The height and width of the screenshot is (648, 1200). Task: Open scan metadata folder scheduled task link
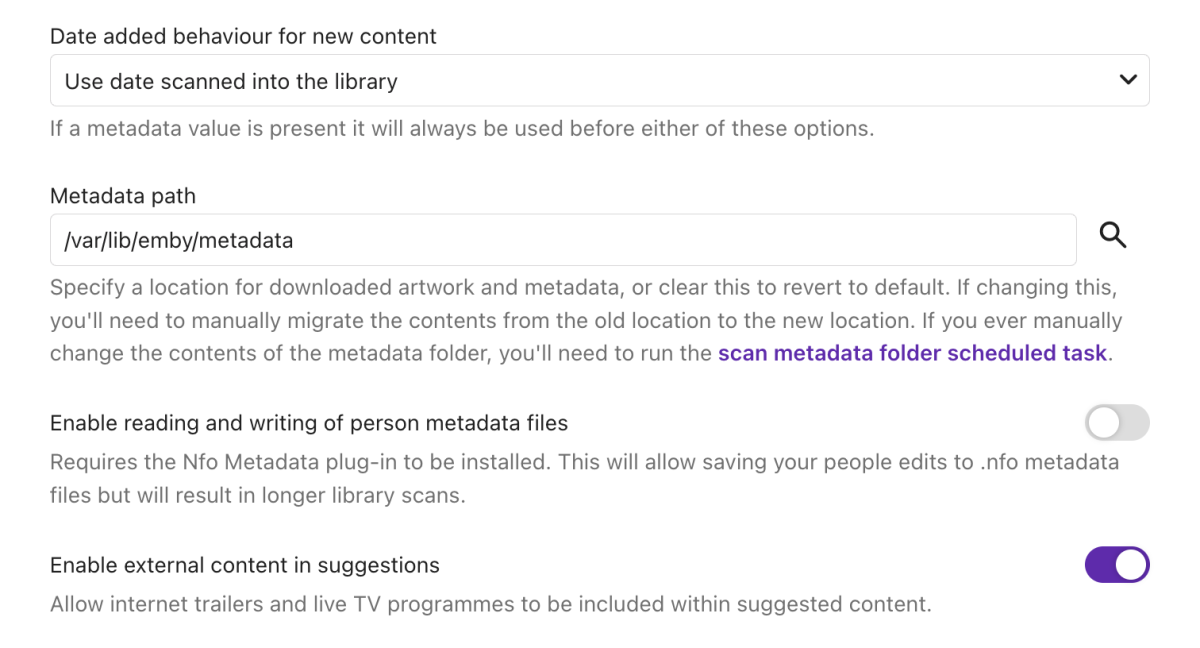click(x=912, y=353)
